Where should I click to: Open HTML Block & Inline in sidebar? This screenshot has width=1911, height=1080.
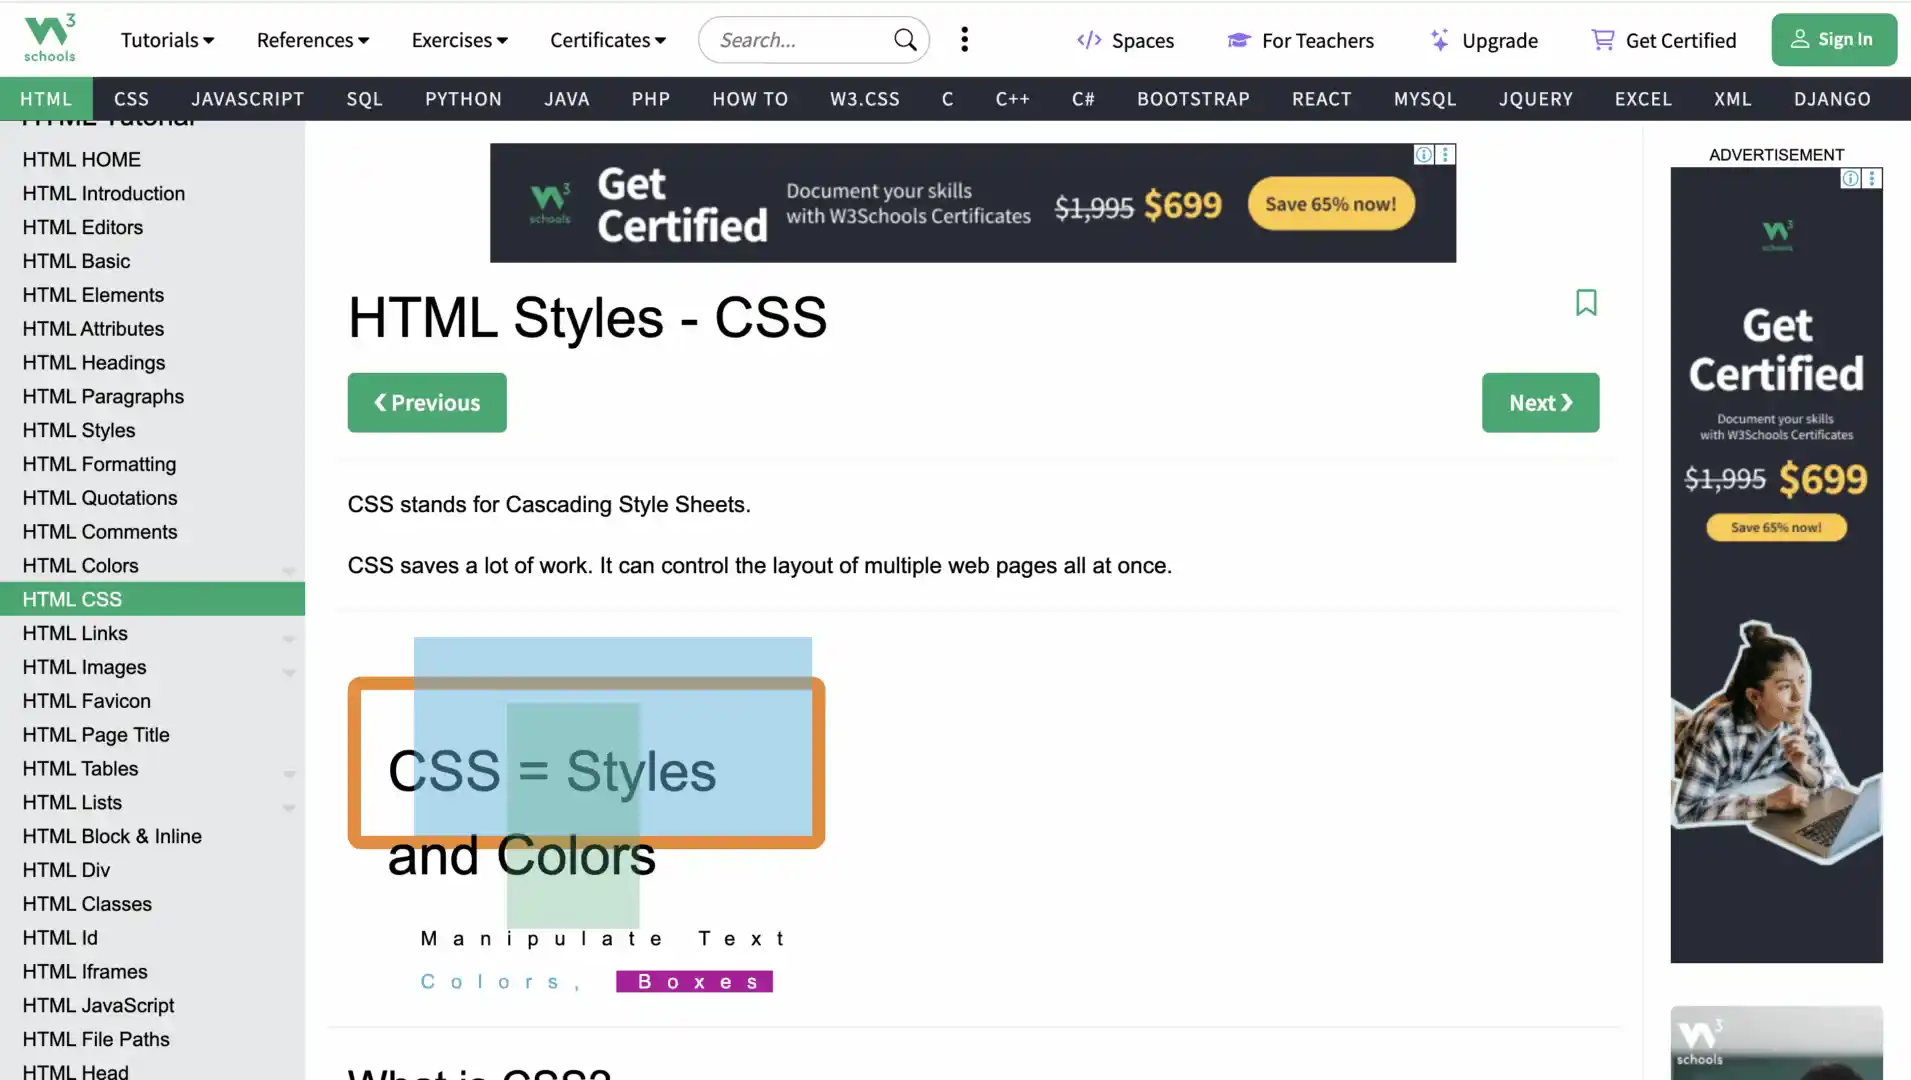click(x=152, y=837)
